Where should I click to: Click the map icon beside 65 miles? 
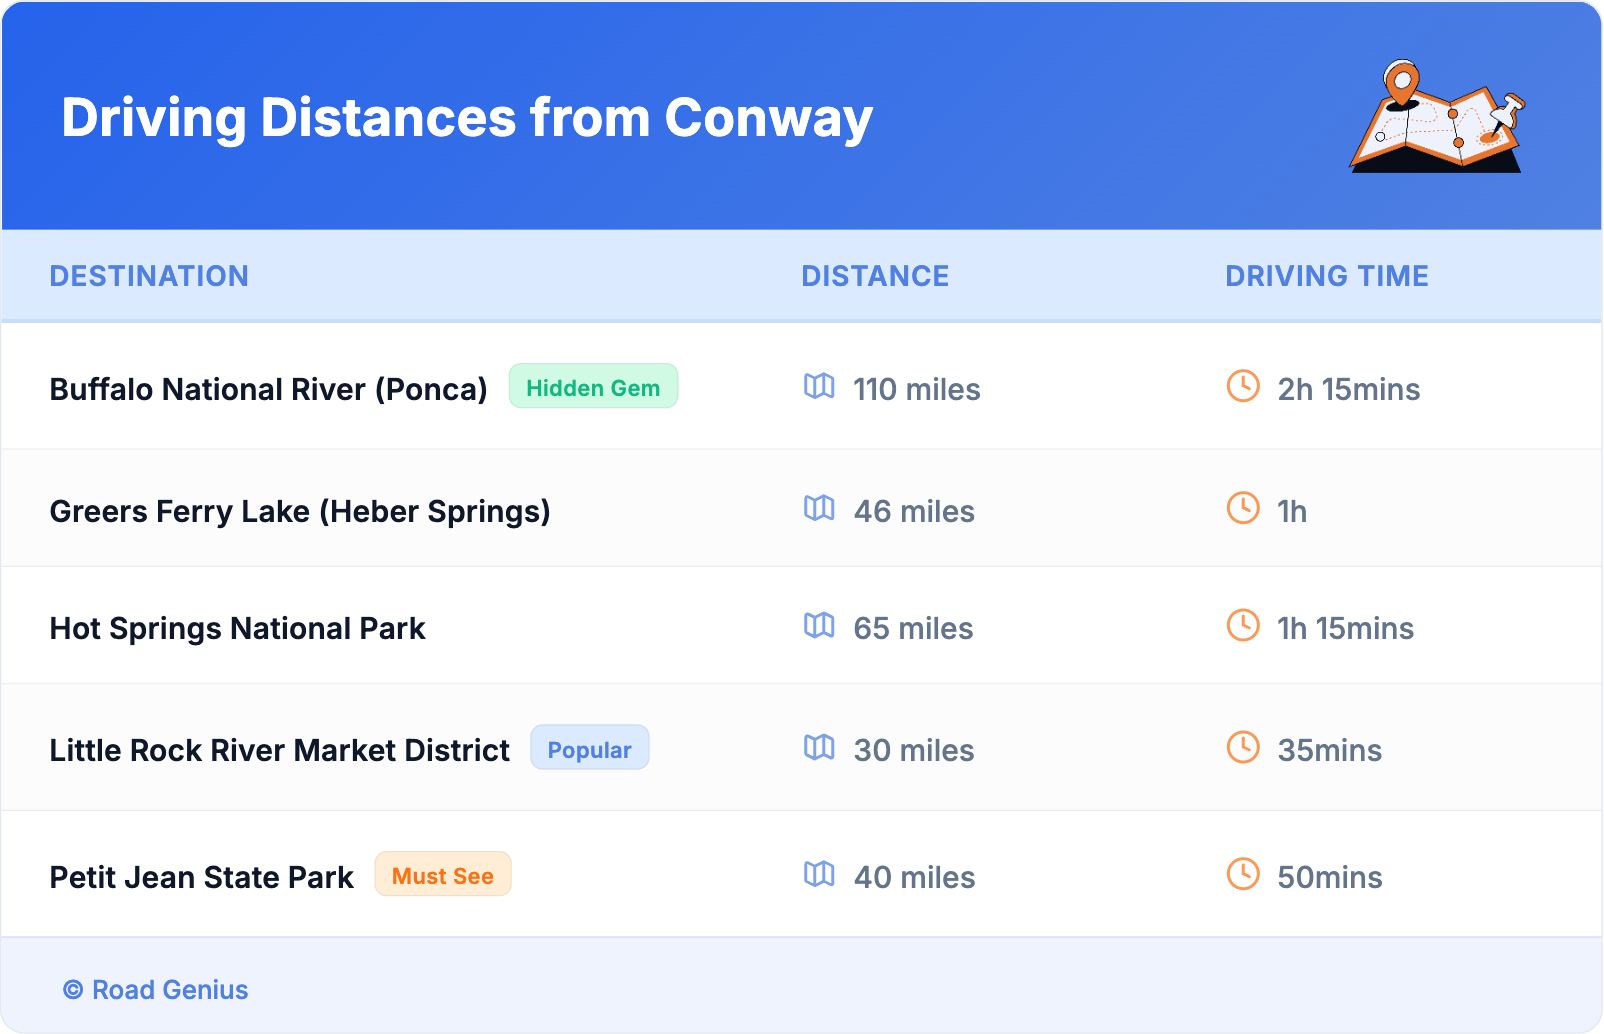(819, 625)
